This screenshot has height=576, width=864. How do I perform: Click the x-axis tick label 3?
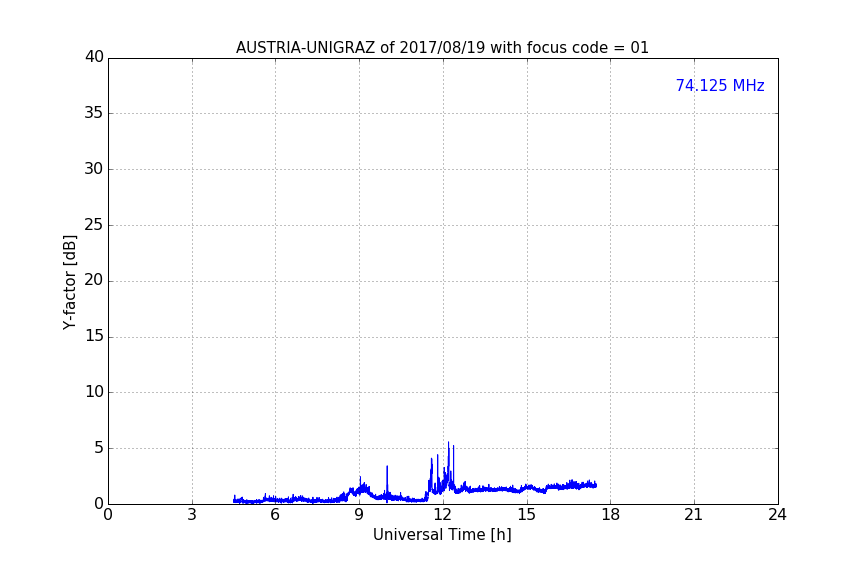[x=192, y=515]
